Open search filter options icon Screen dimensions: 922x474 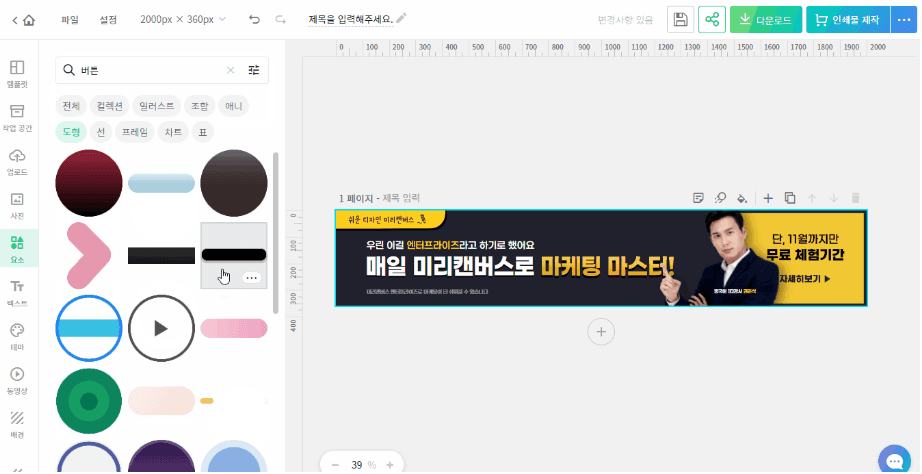coord(254,70)
